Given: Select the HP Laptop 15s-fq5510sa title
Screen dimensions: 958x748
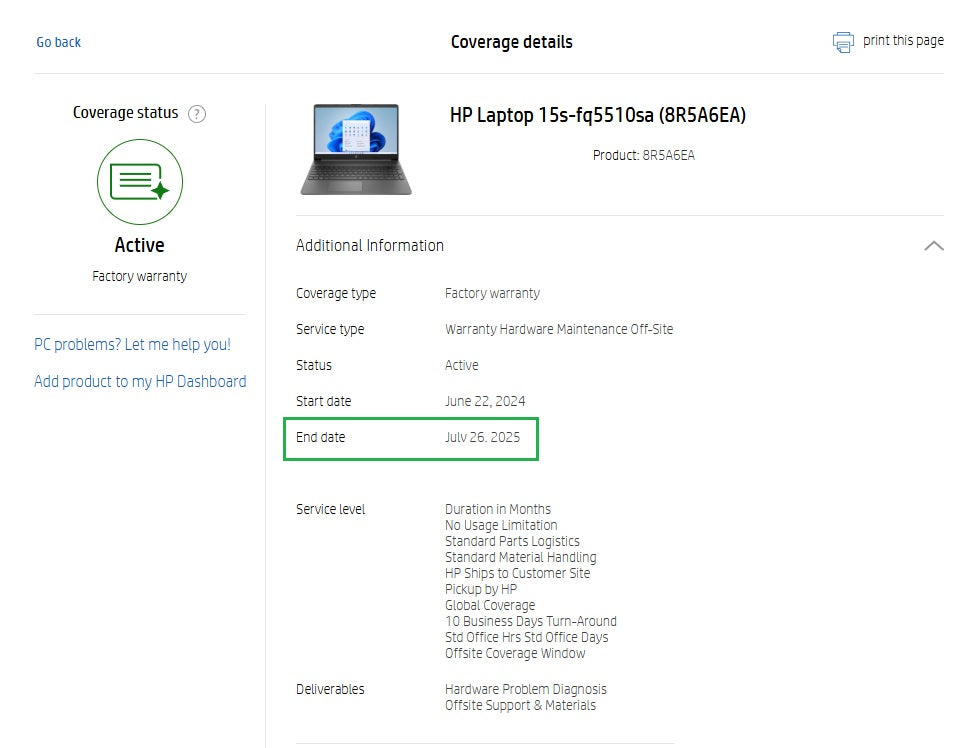Looking at the screenshot, I should point(598,115).
